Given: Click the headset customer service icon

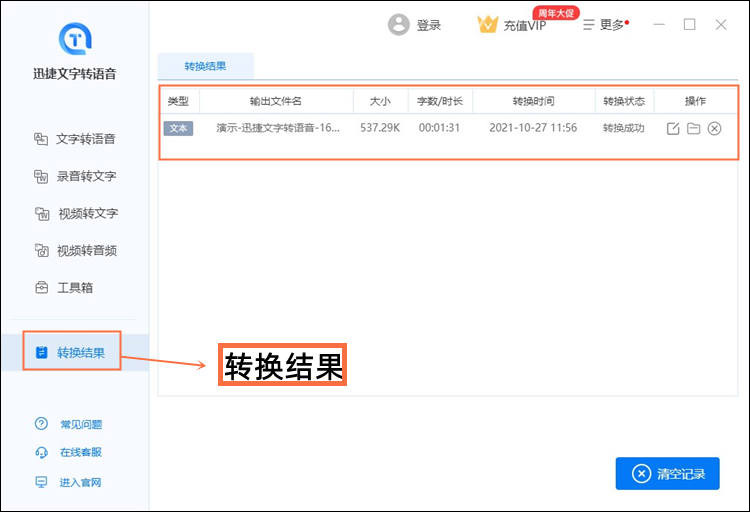Looking at the screenshot, I should tap(42, 452).
